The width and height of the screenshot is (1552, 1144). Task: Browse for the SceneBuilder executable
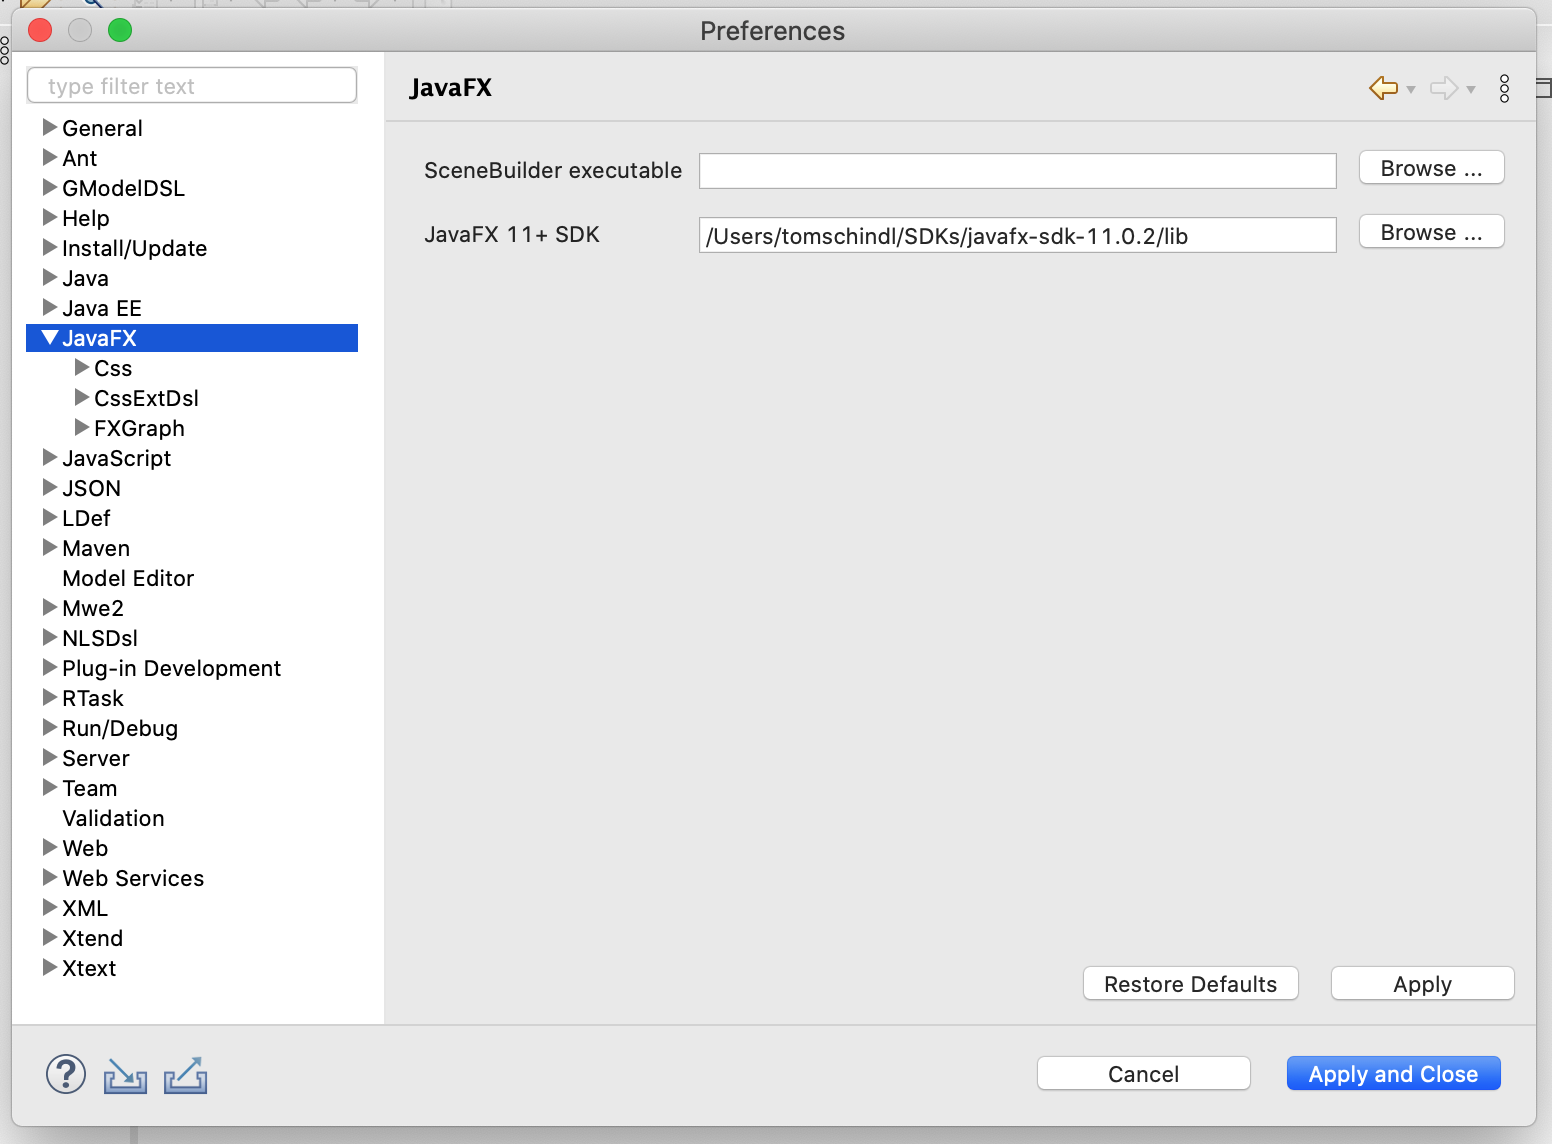click(x=1431, y=168)
